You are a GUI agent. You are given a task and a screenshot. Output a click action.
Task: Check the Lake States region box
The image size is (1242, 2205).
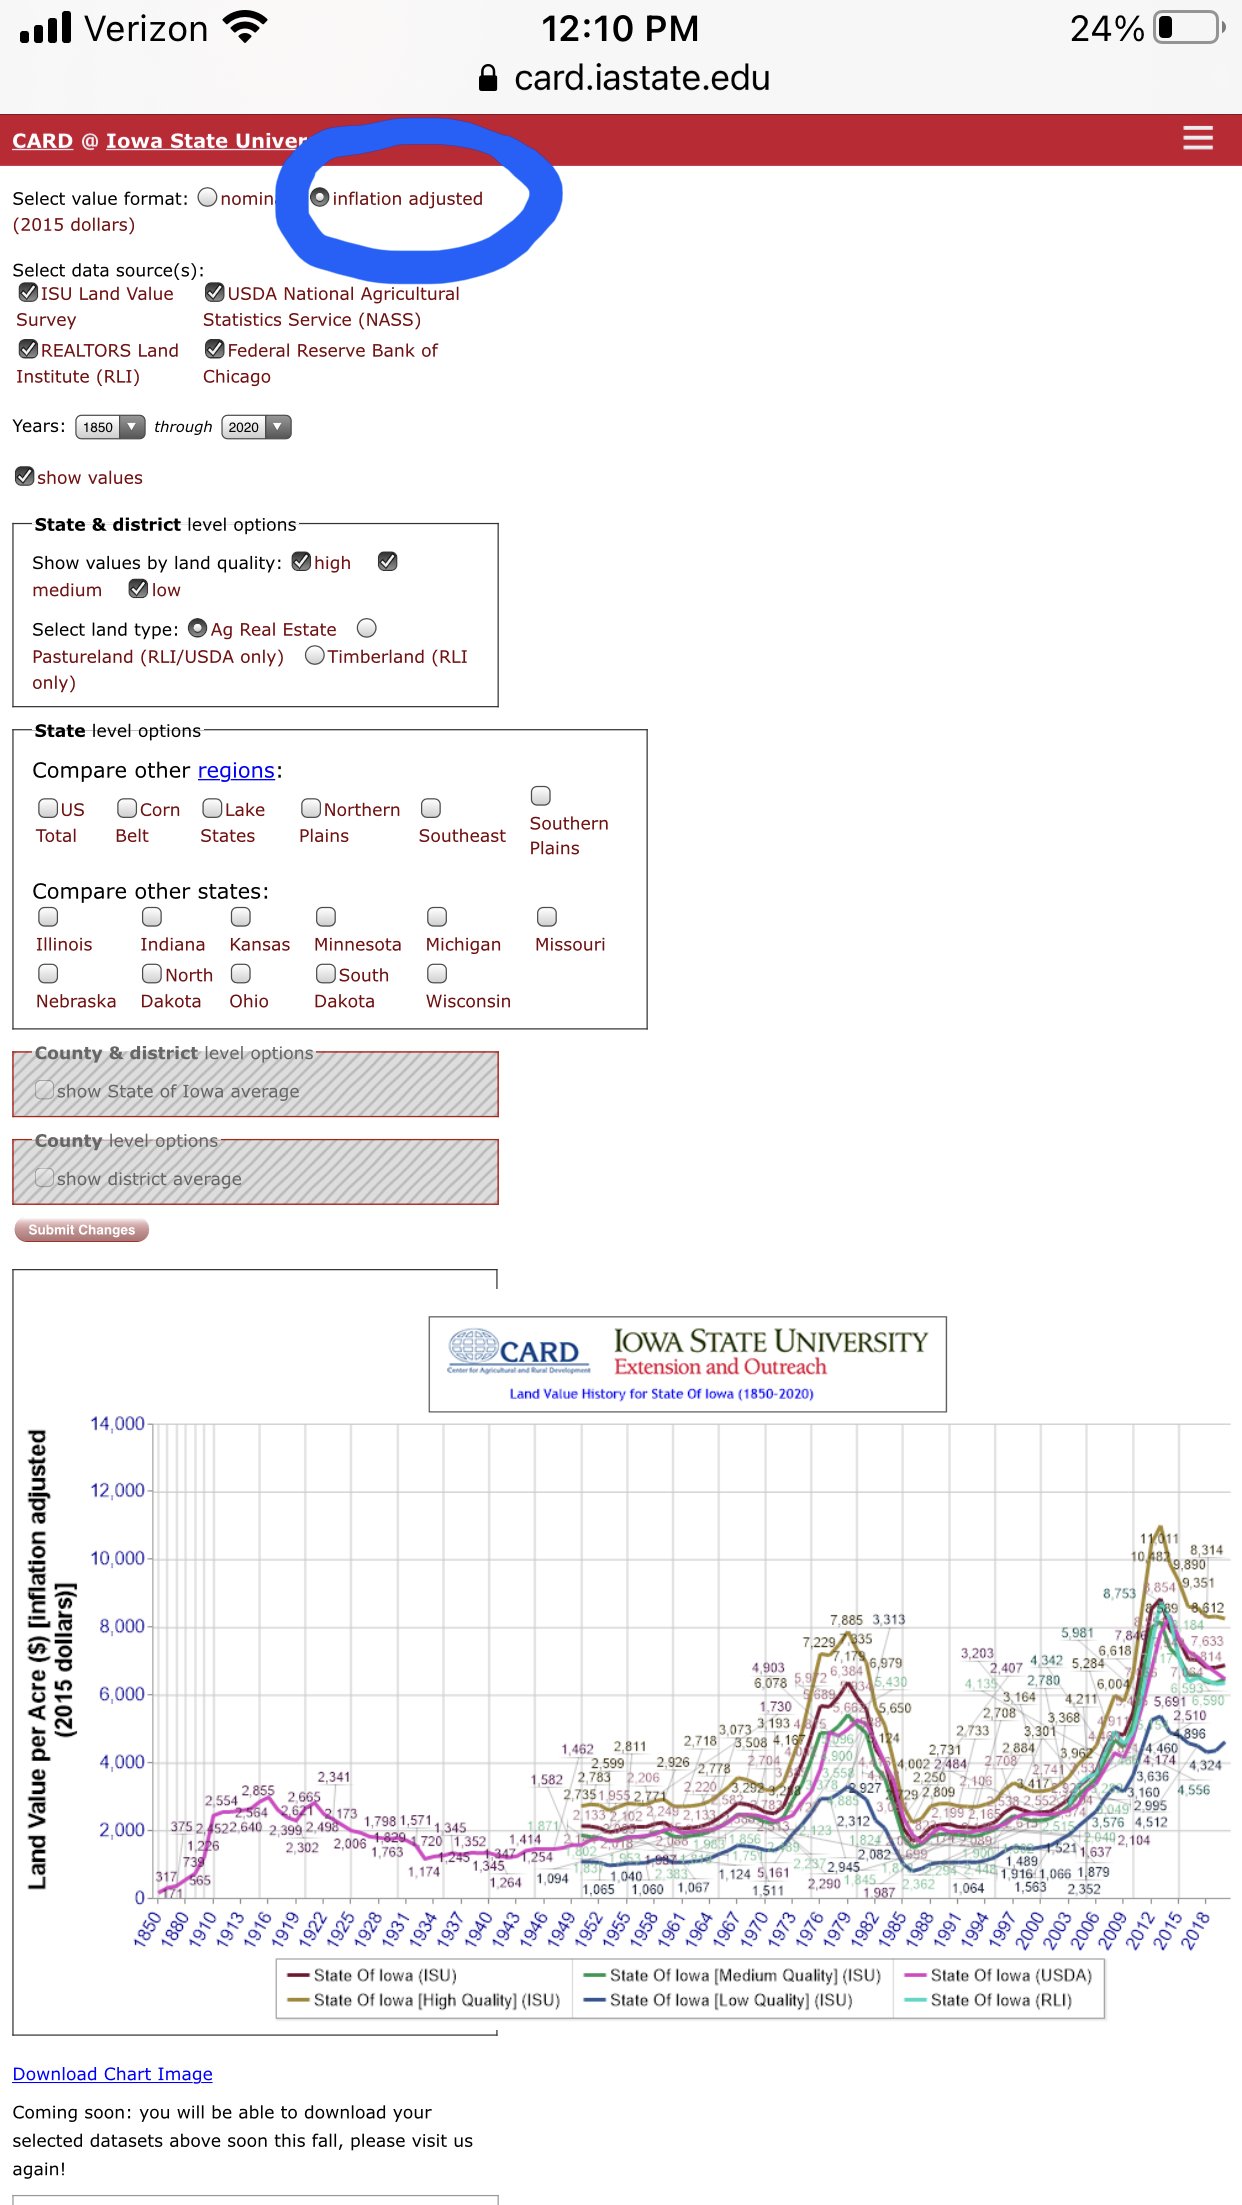212,807
